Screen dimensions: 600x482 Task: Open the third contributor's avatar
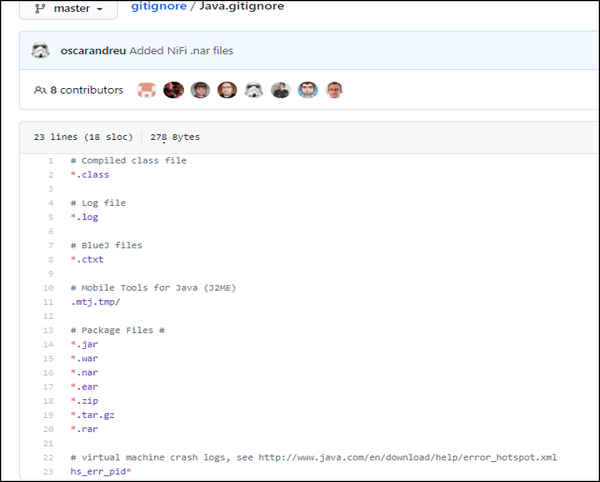[x=200, y=90]
